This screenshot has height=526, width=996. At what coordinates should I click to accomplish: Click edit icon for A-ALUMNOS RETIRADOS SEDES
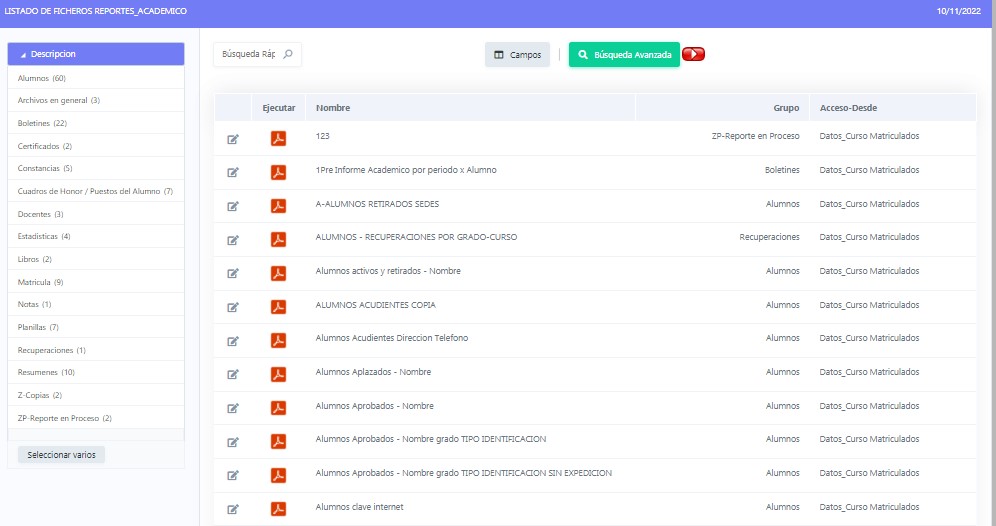coord(233,206)
